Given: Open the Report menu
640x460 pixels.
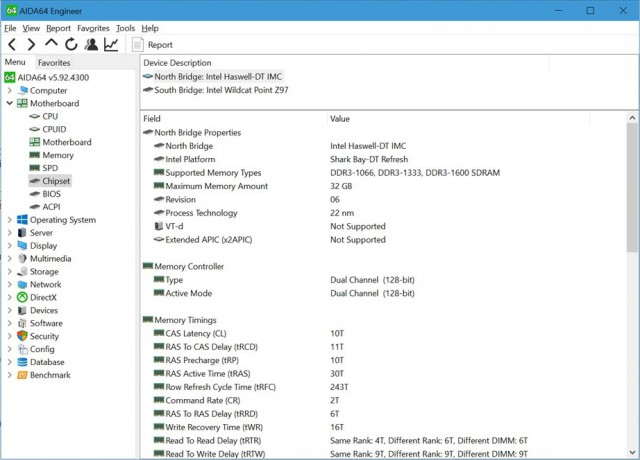Looking at the screenshot, I should click(x=58, y=28).
